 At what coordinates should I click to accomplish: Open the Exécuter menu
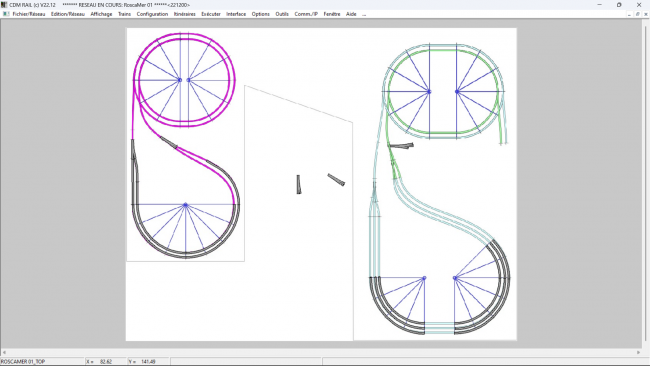click(x=211, y=14)
